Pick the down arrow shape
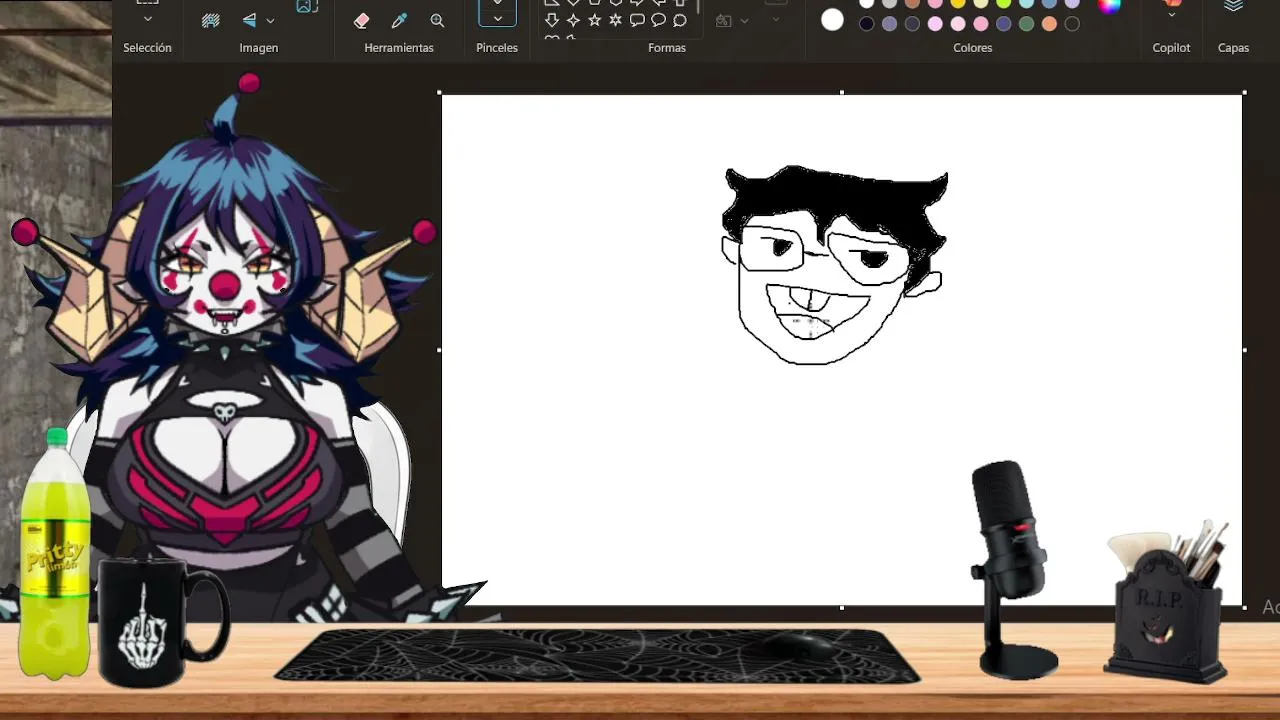The image size is (1280, 720). tap(551, 20)
